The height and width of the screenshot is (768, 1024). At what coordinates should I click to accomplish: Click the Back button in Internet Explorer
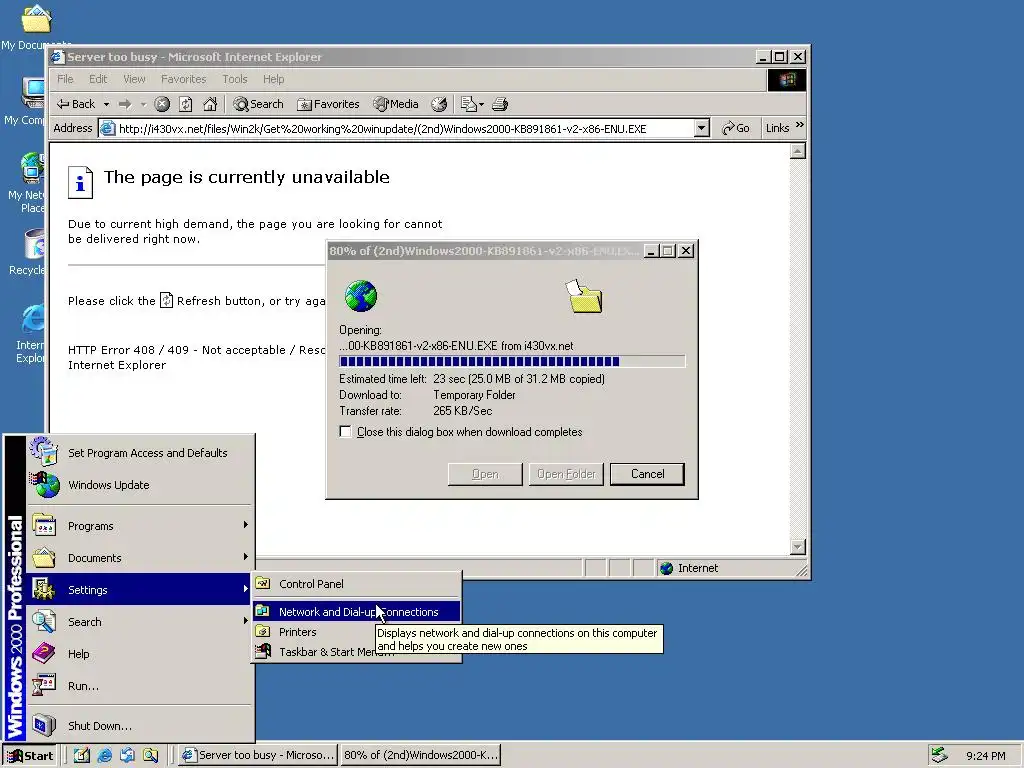pyautogui.click(x=76, y=104)
